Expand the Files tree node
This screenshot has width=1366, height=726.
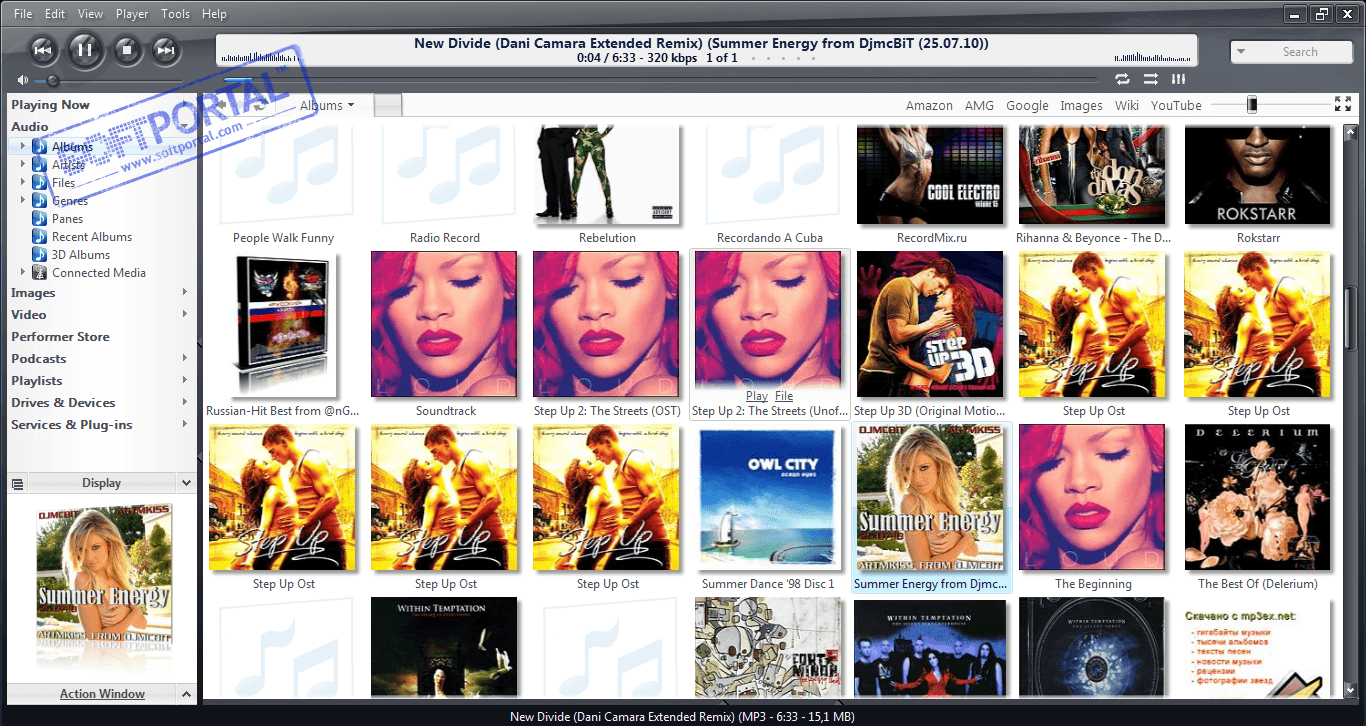pyautogui.click(x=23, y=182)
